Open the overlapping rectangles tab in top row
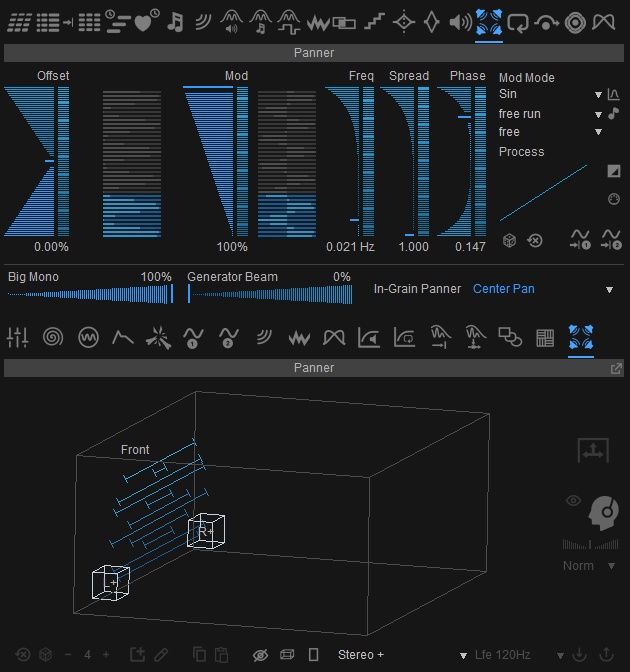The width and height of the screenshot is (630, 672). pyautogui.click(x=345, y=23)
